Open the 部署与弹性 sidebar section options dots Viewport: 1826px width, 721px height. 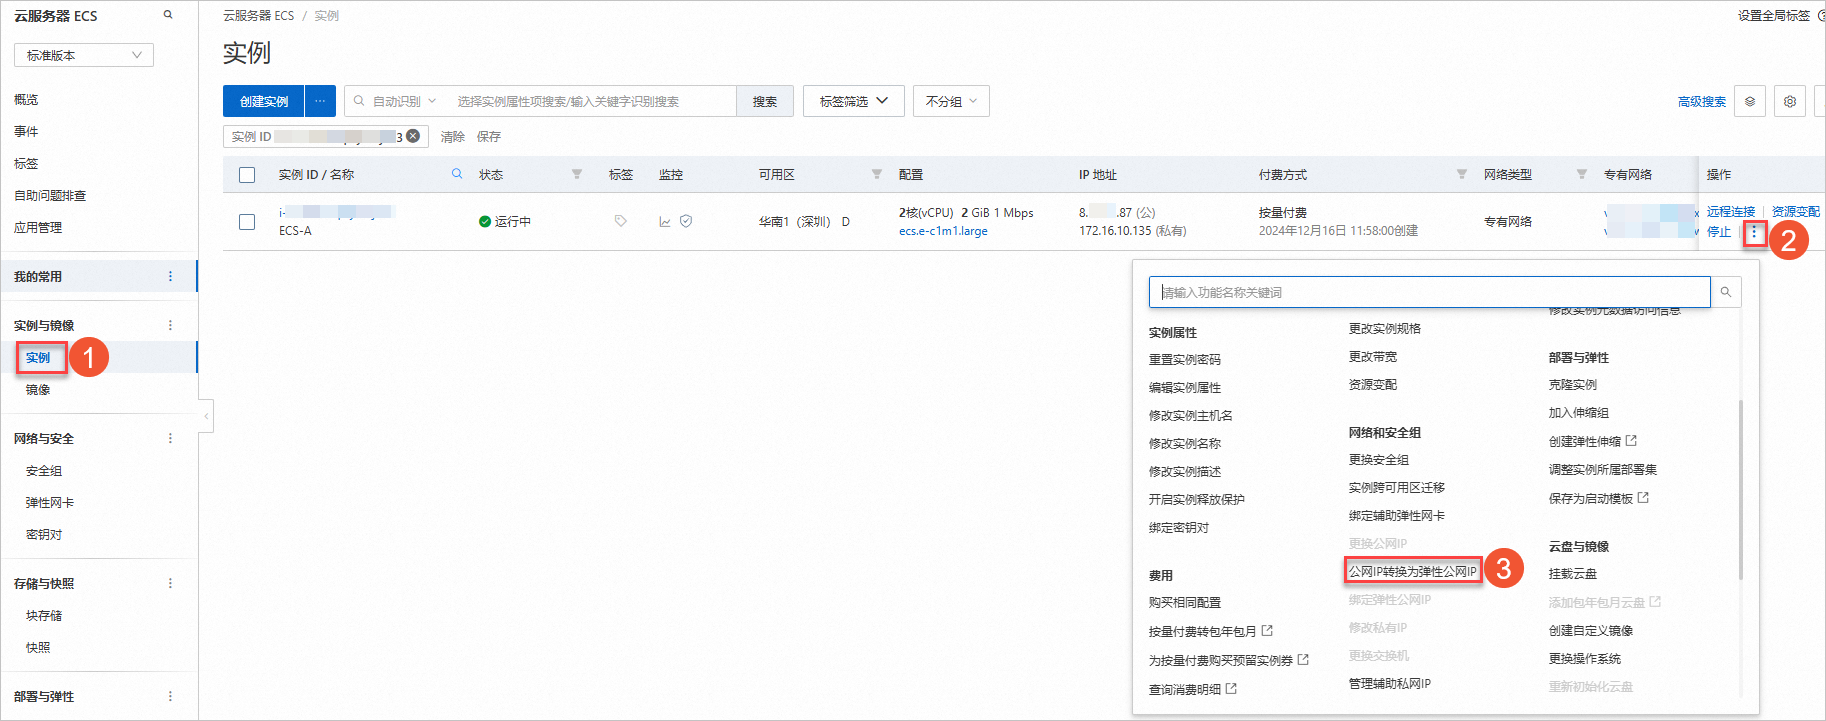click(170, 696)
